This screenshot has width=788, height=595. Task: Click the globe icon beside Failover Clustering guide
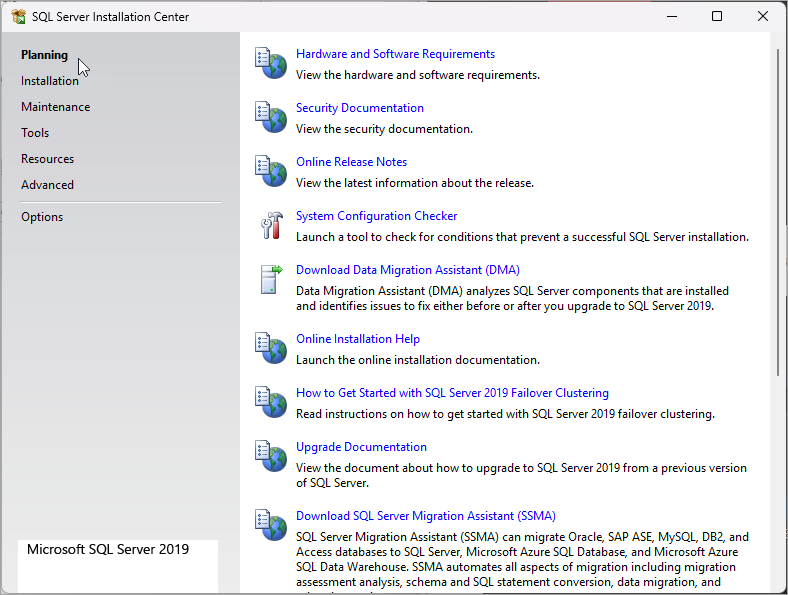click(x=271, y=402)
